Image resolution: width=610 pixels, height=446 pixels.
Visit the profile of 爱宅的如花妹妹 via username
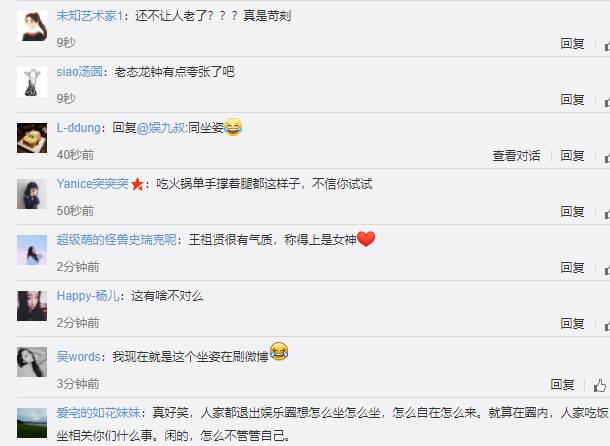(98, 413)
